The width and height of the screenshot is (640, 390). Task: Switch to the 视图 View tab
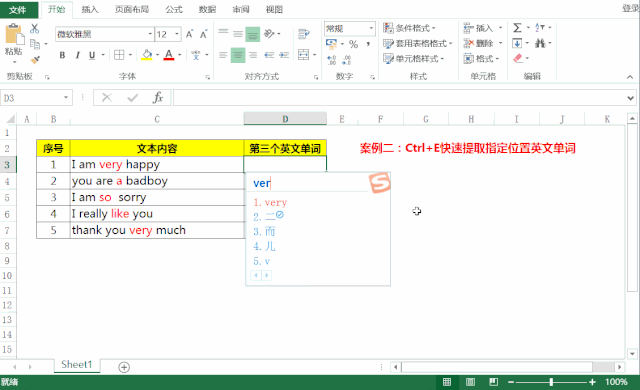click(274, 9)
